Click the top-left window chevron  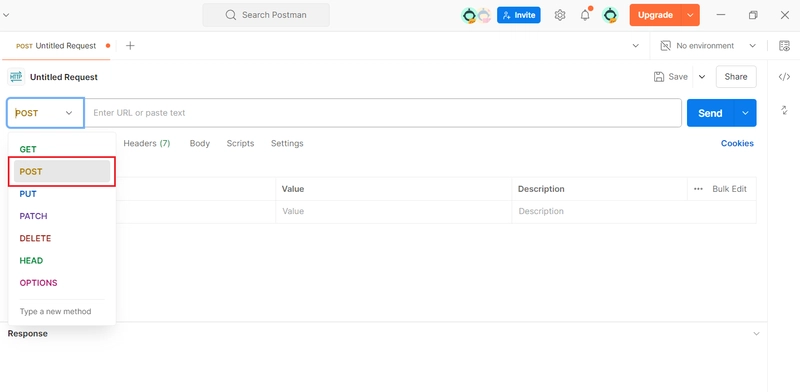(6, 15)
